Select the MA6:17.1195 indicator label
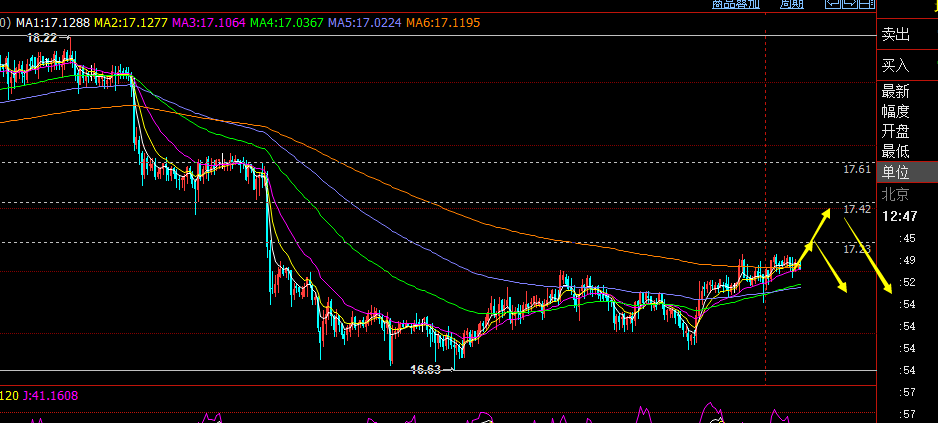This screenshot has width=938, height=423. [x=443, y=23]
